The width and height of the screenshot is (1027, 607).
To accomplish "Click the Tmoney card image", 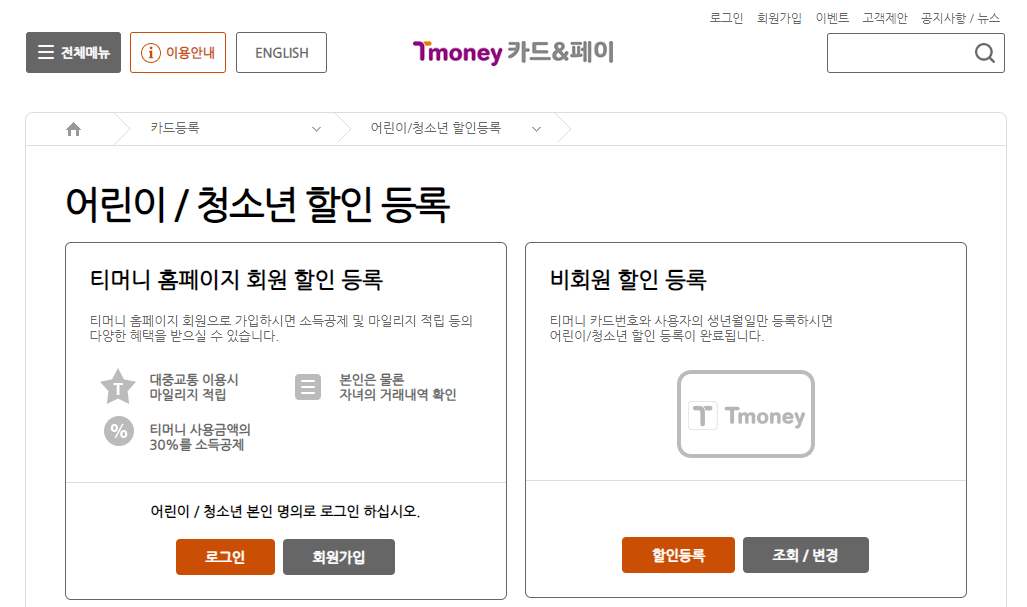I will [746, 414].
